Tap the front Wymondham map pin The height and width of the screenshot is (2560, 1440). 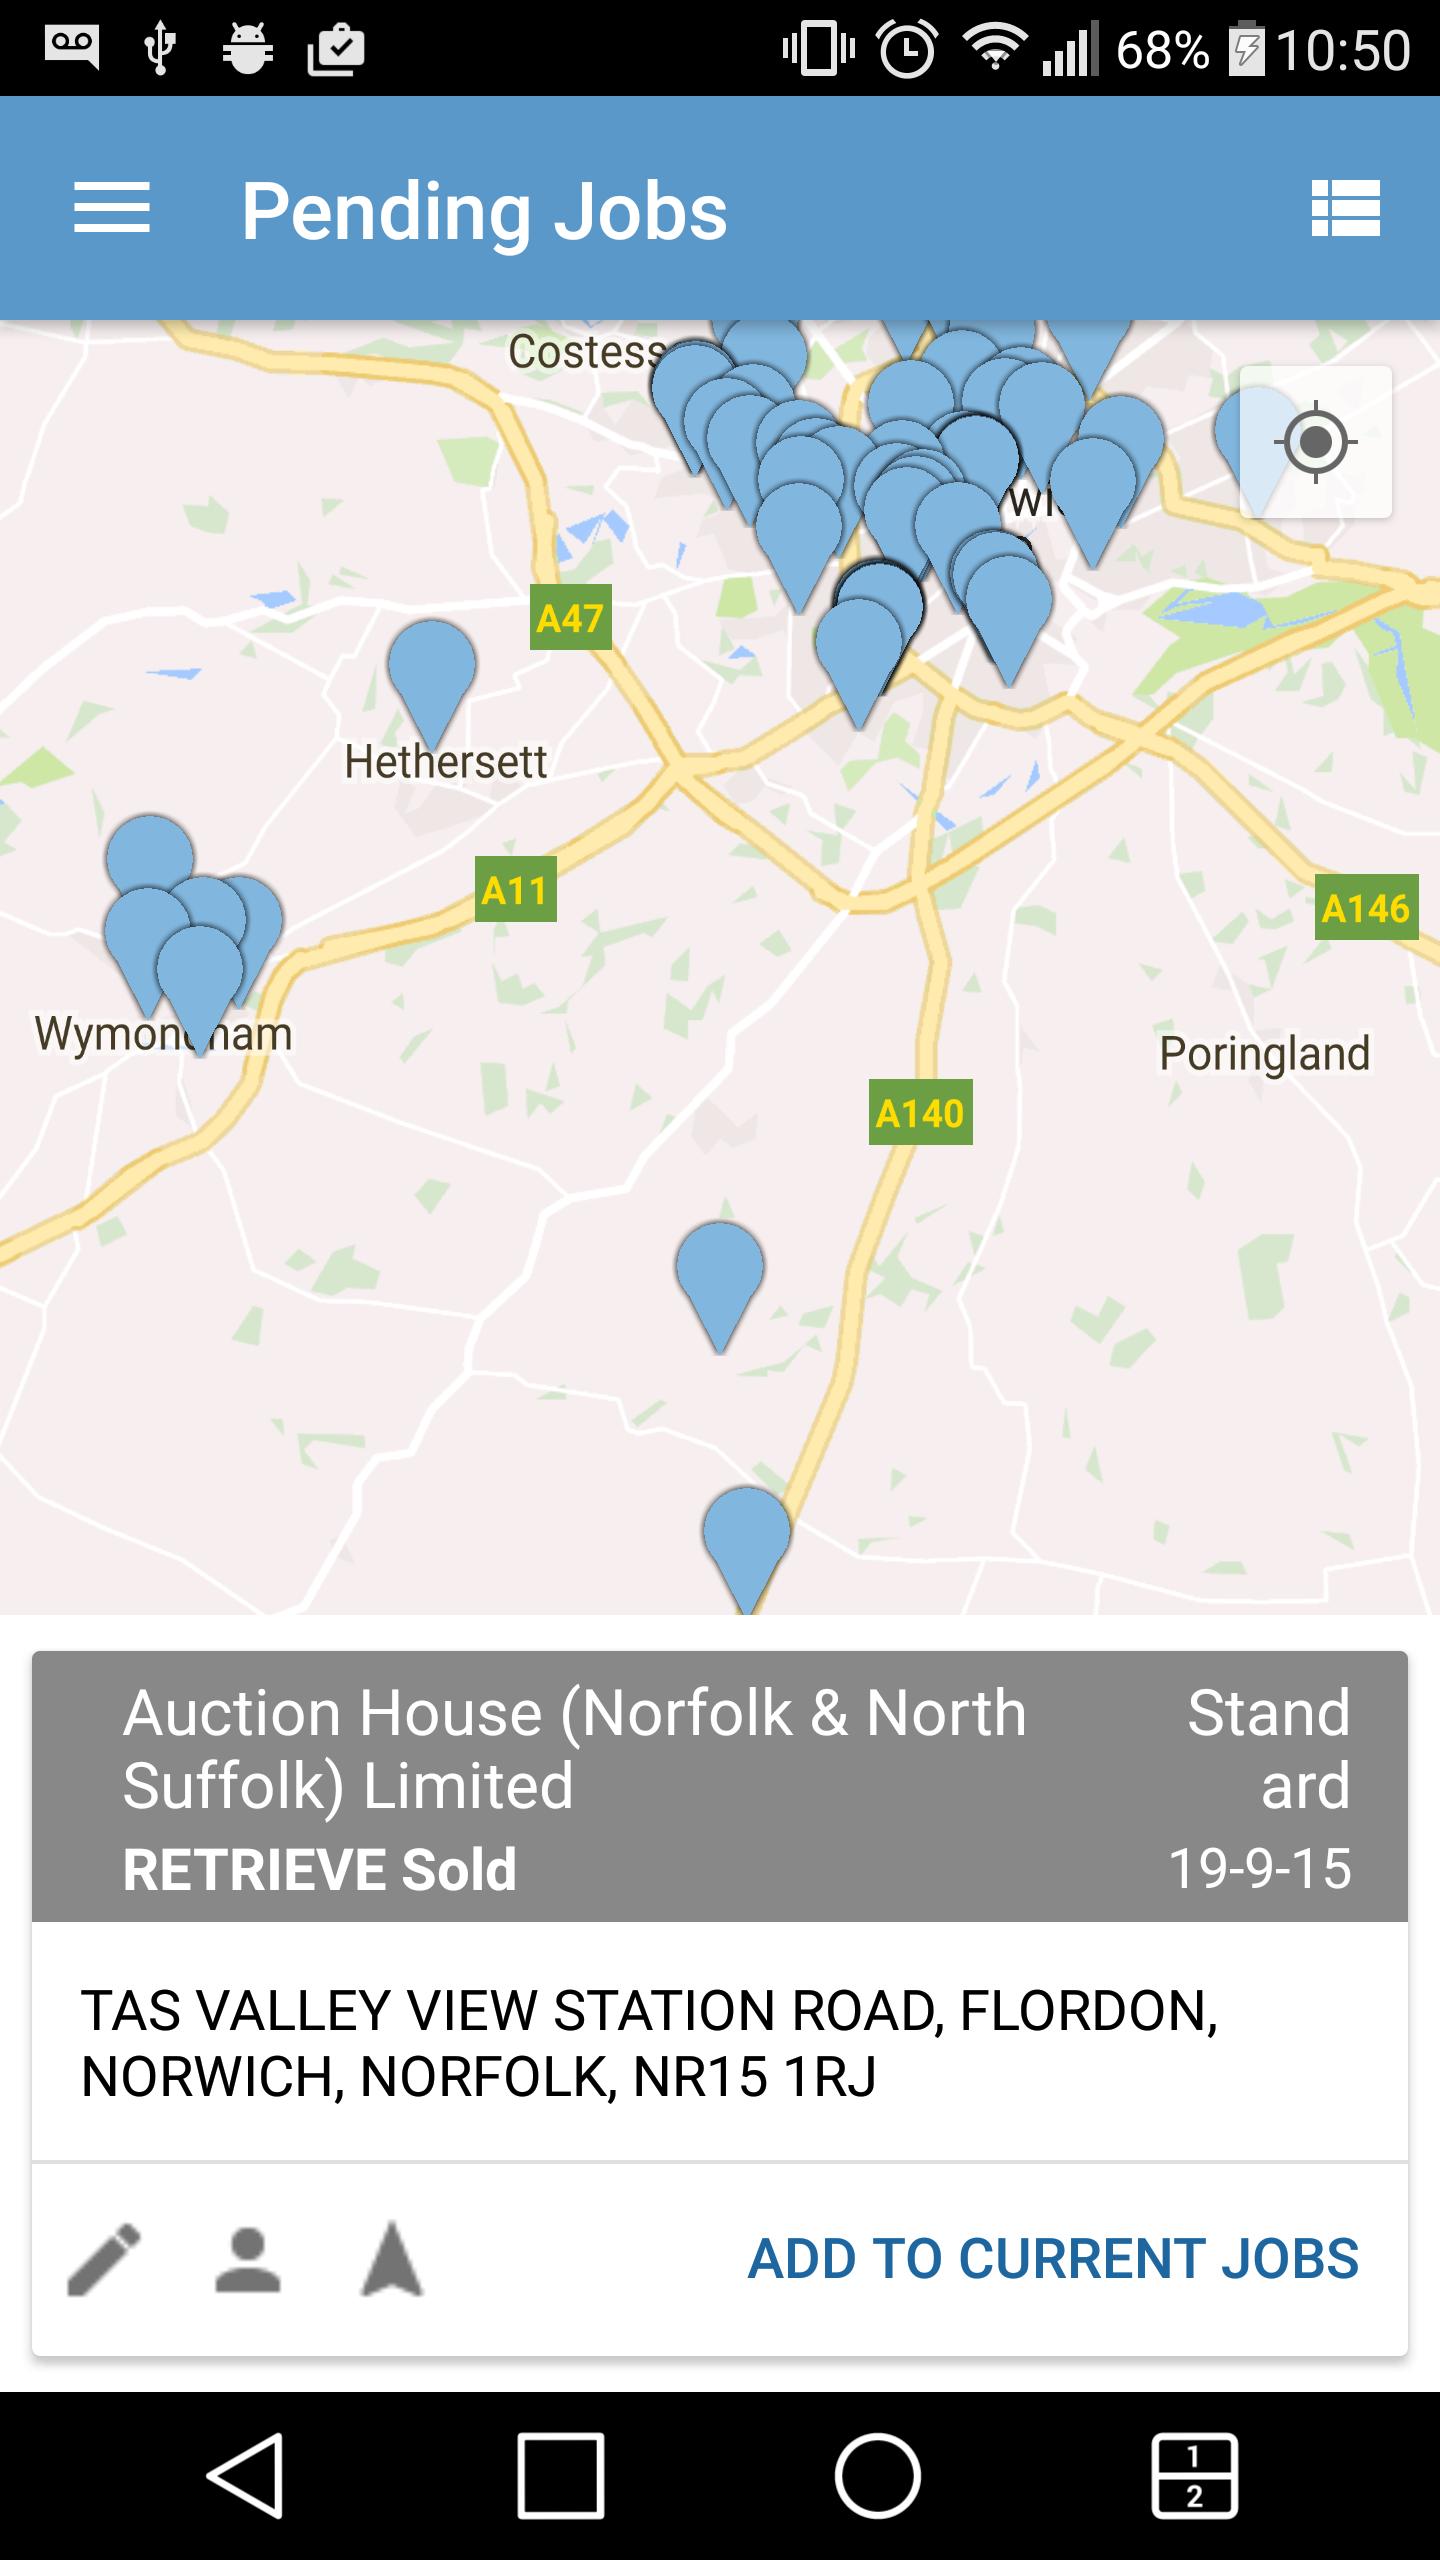(x=200, y=972)
